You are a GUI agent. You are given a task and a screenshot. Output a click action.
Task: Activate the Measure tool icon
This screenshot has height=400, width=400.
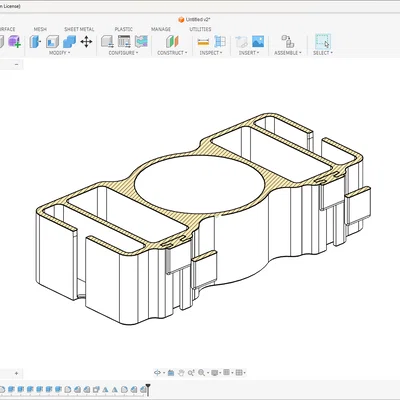tap(203, 42)
